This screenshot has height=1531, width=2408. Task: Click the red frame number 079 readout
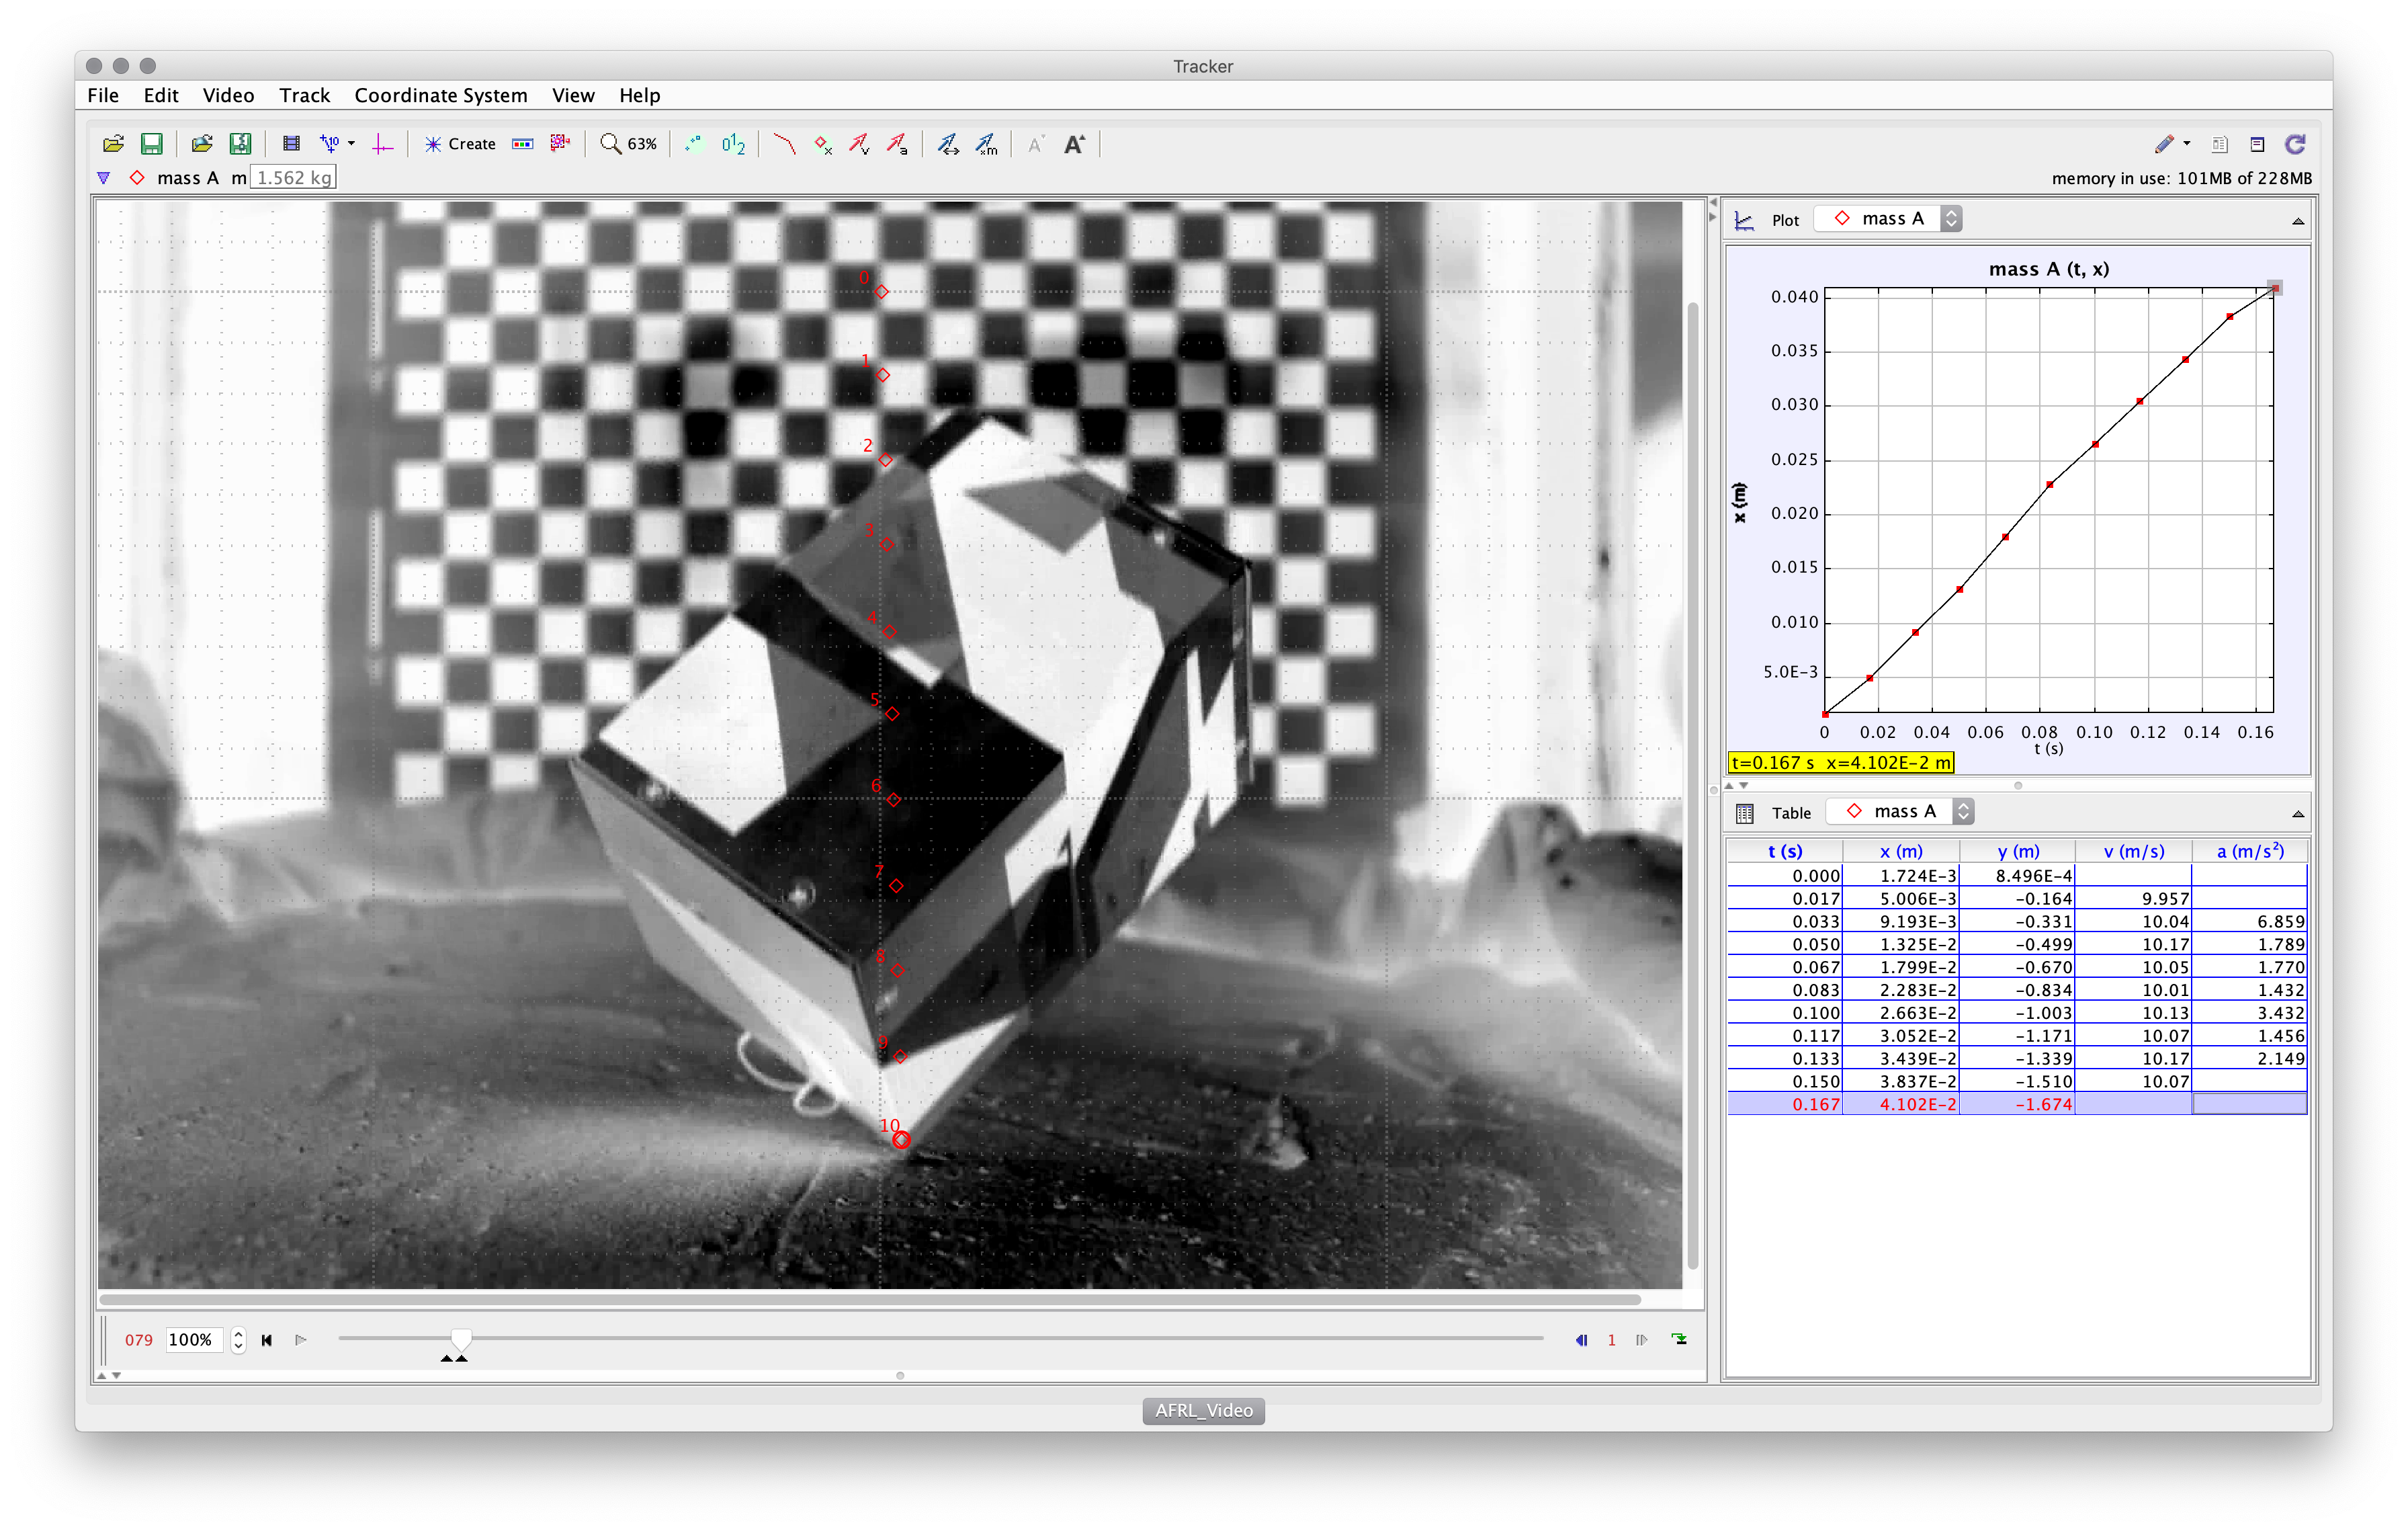click(138, 1340)
